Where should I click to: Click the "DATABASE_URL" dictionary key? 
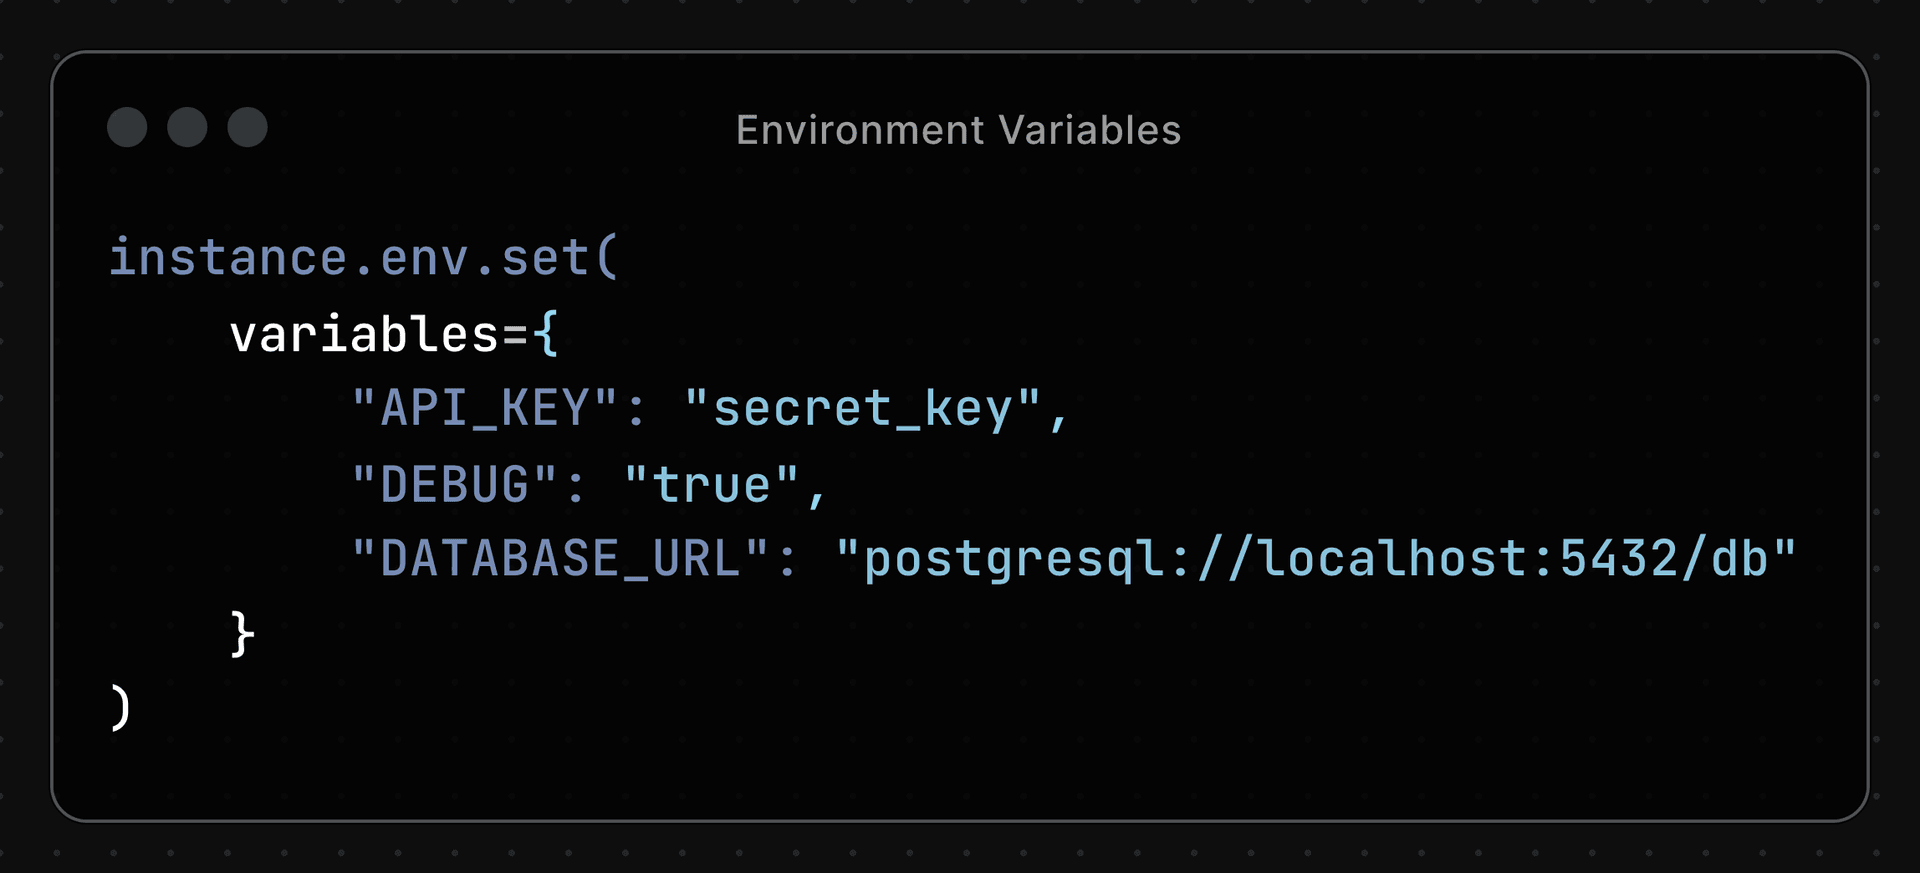[x=560, y=559]
